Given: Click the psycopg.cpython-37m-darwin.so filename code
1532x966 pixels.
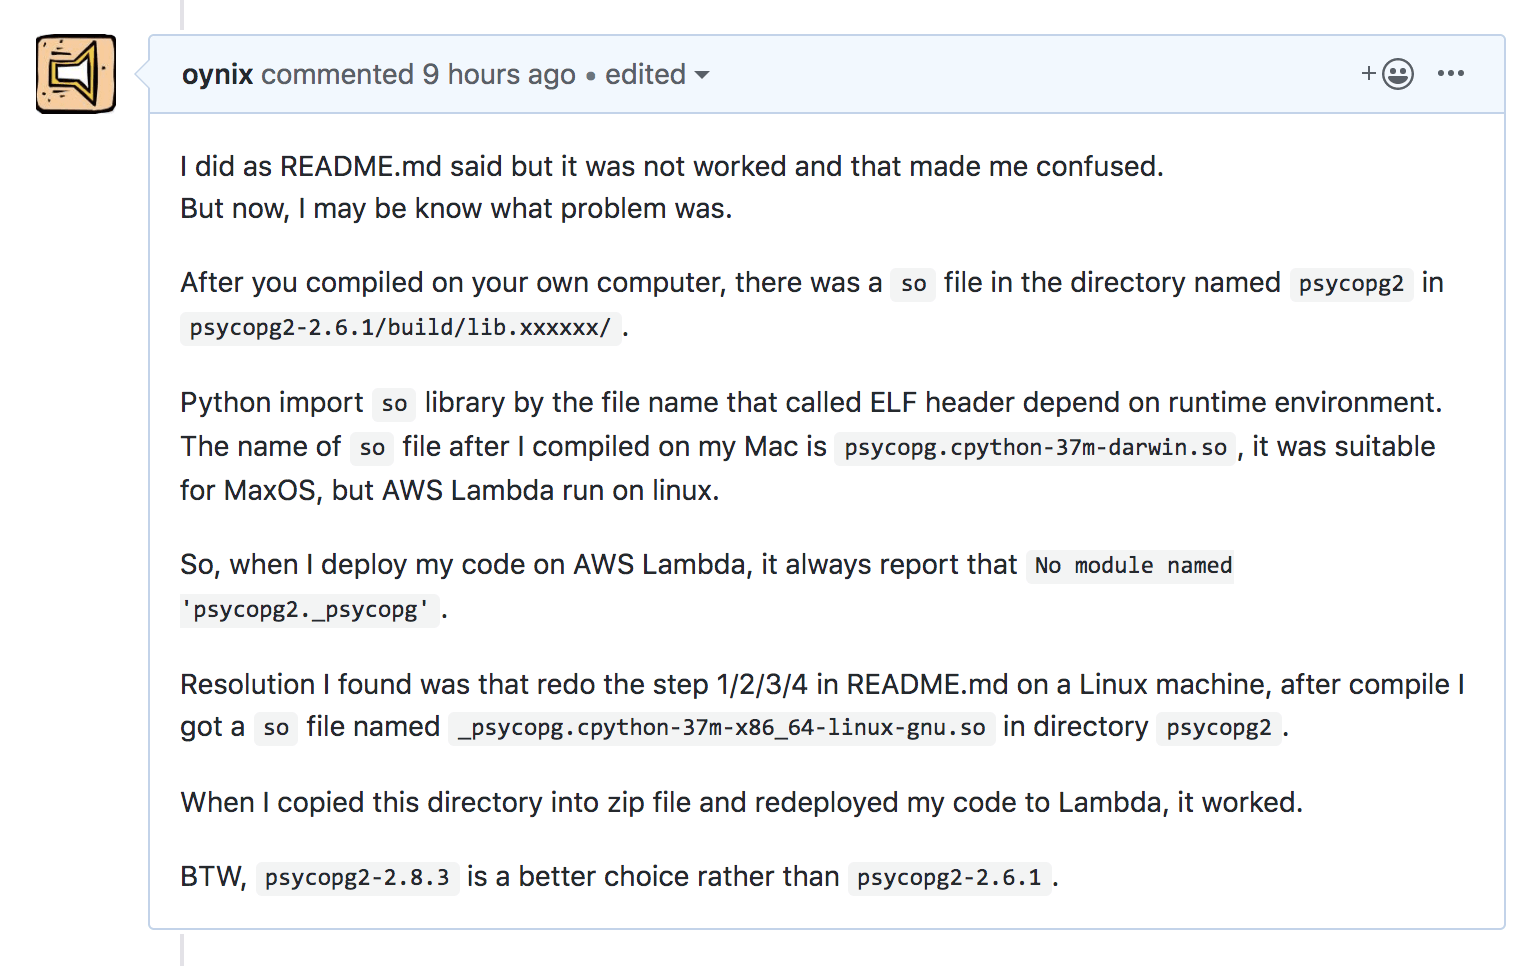Looking at the screenshot, I should 1035,448.
